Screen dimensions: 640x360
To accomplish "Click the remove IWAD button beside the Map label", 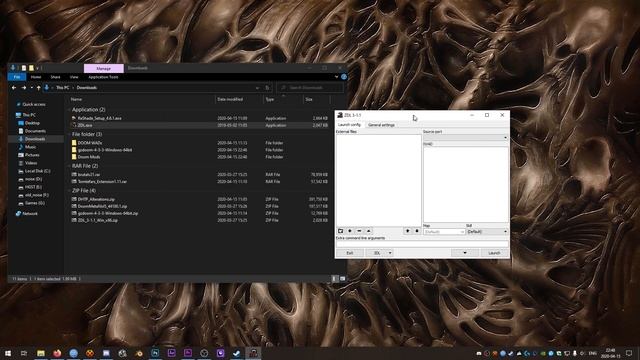I will click(417, 231).
